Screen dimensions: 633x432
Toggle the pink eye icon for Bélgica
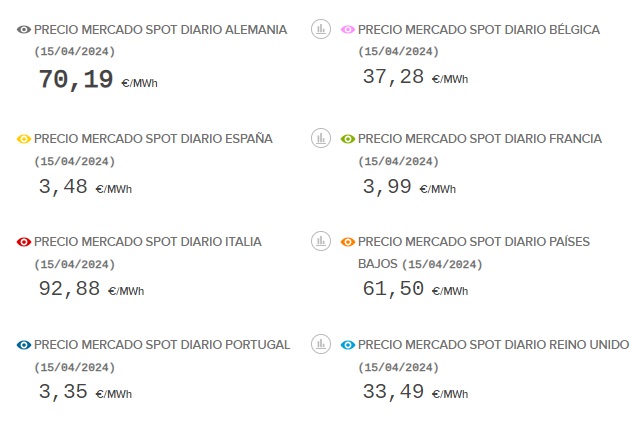347,30
